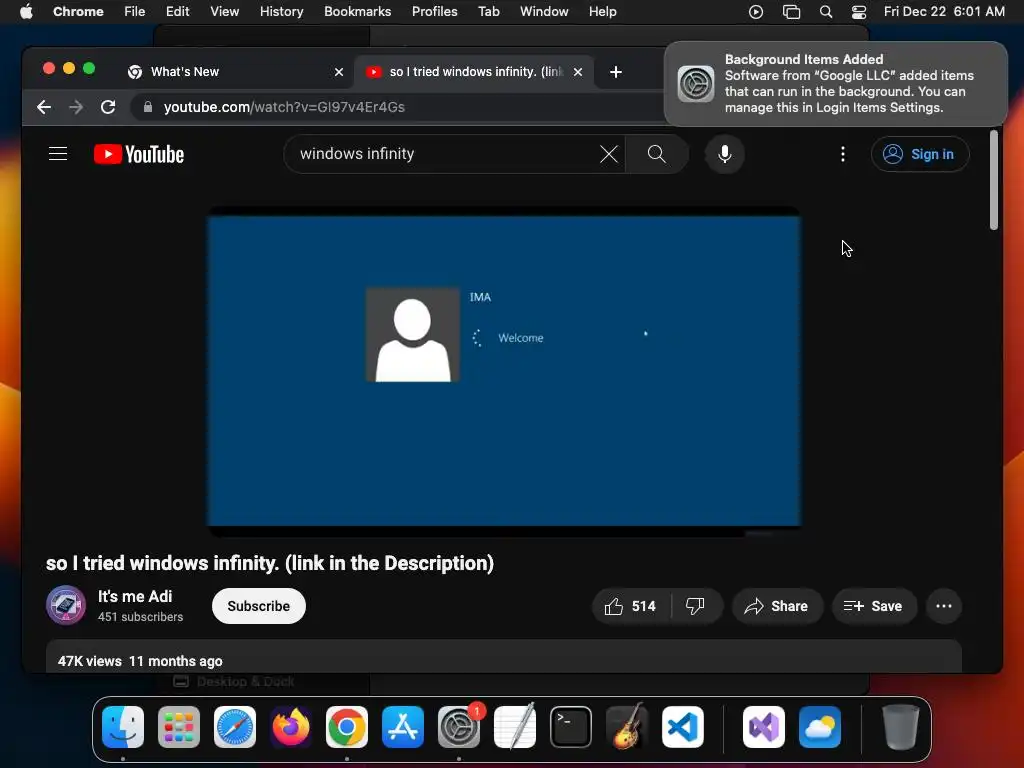Click the magnifier search button
The width and height of the screenshot is (1024, 768).
[x=656, y=154]
